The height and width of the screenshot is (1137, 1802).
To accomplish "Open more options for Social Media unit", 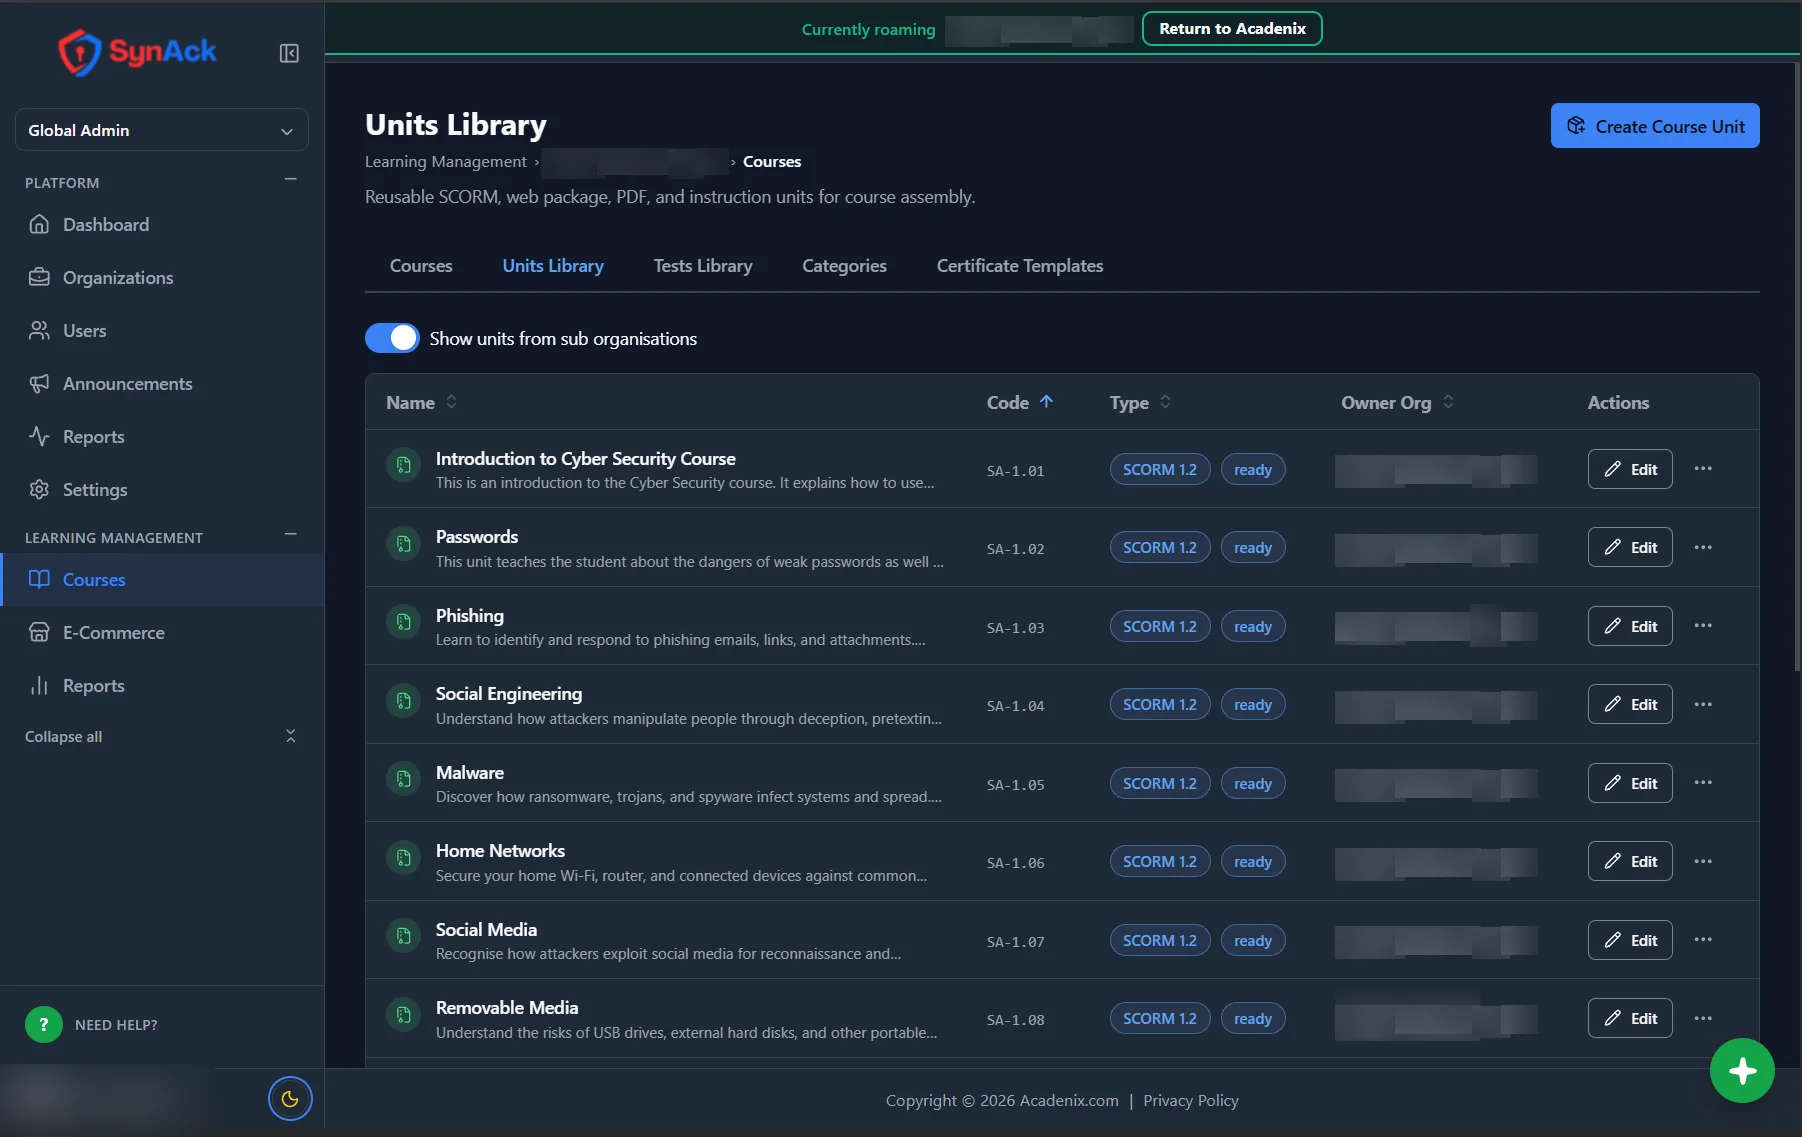I will [x=1703, y=940].
